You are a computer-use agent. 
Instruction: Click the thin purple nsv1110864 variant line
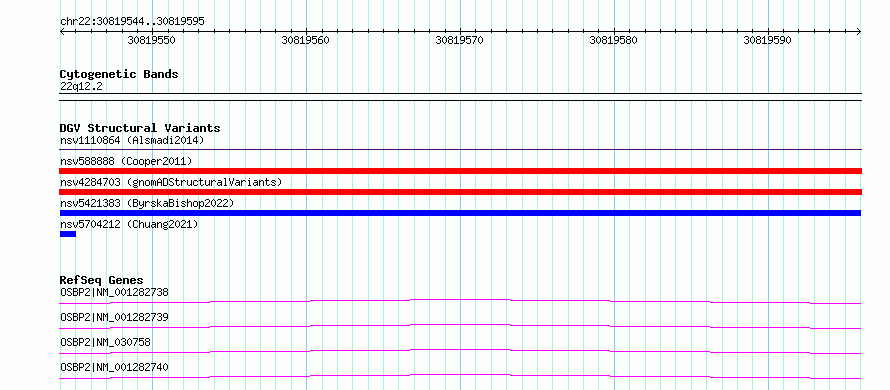tap(461, 150)
